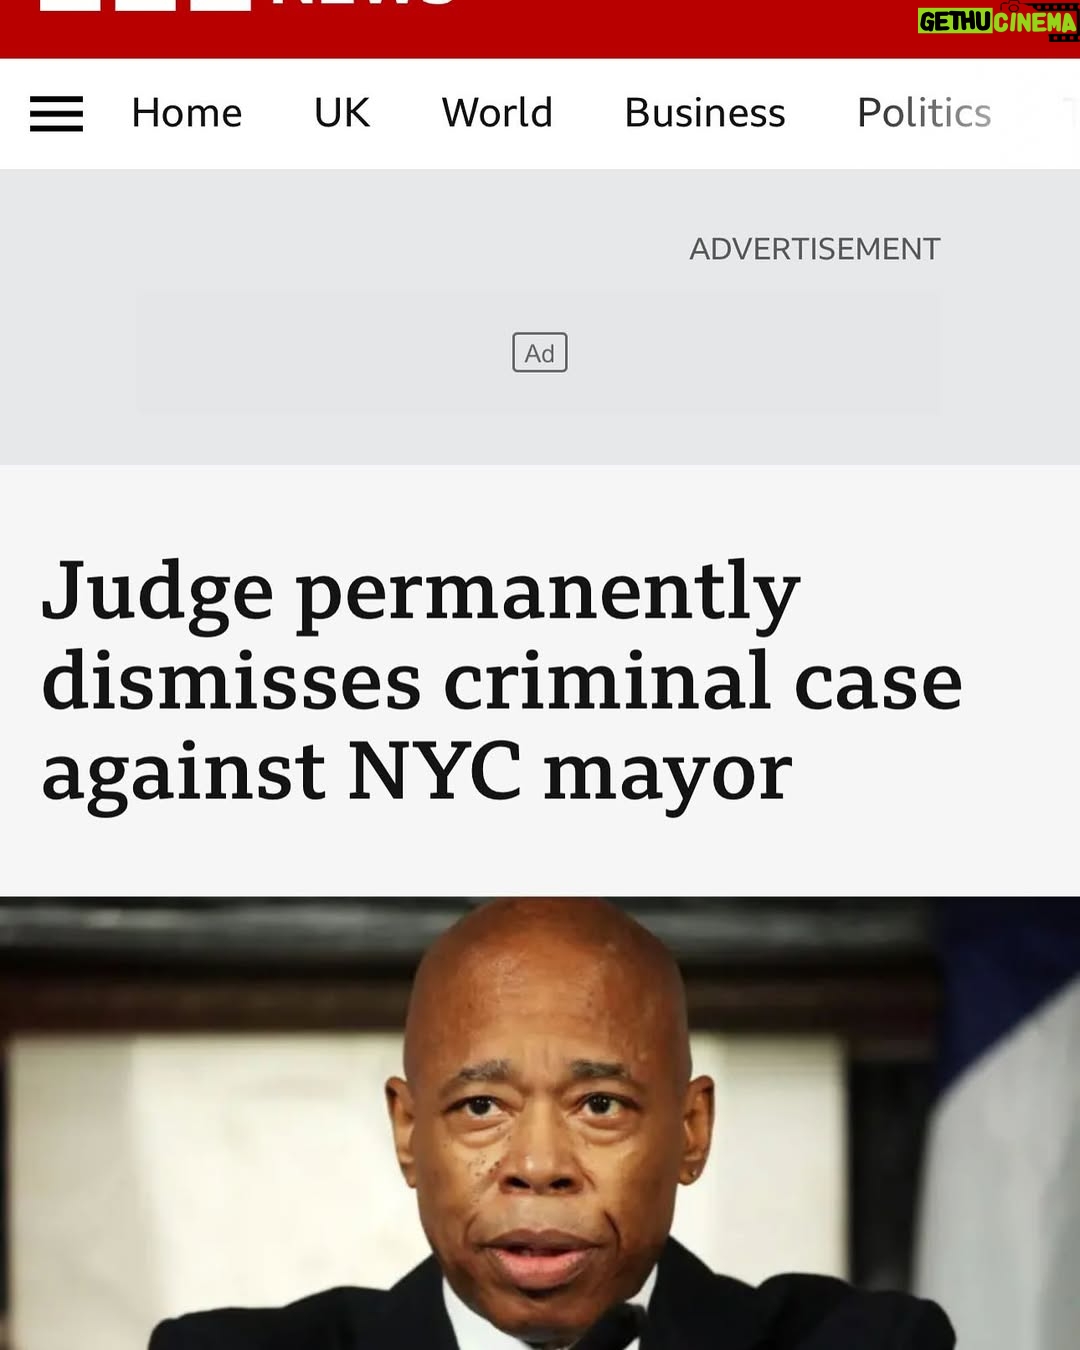Click the ADVERTISEMENT label
1080x1350 pixels.
815,249
